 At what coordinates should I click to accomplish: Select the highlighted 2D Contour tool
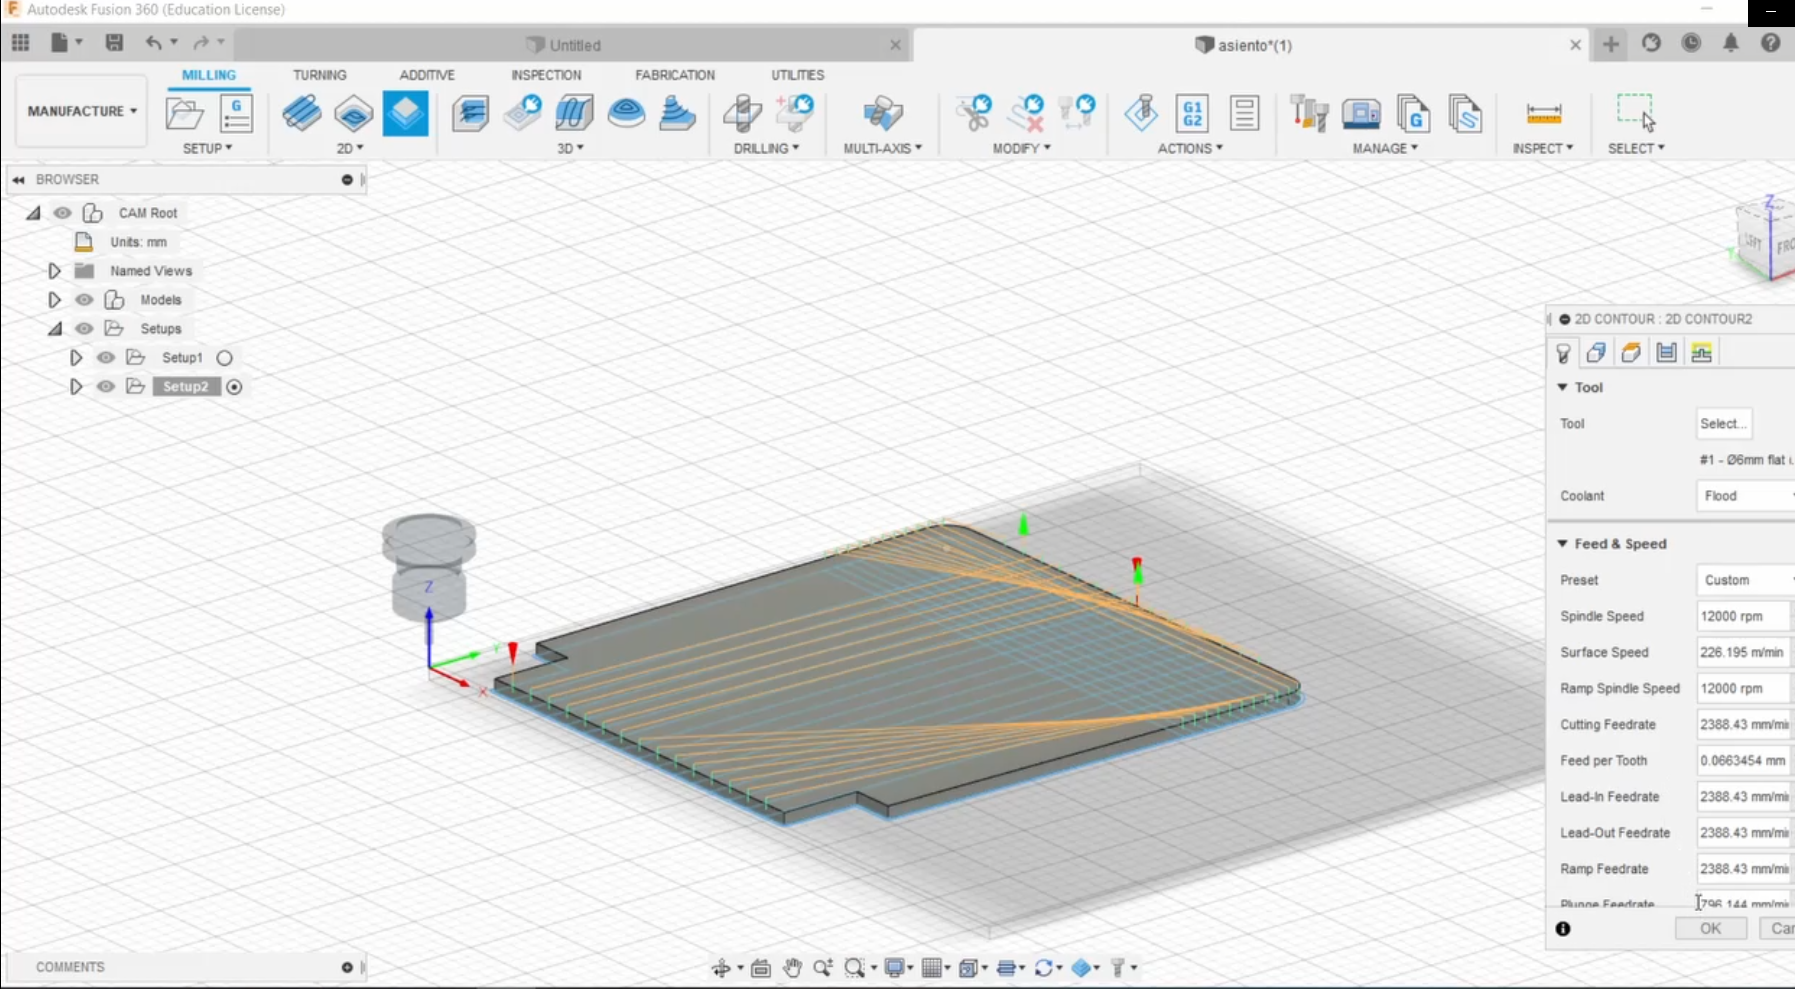coord(405,113)
